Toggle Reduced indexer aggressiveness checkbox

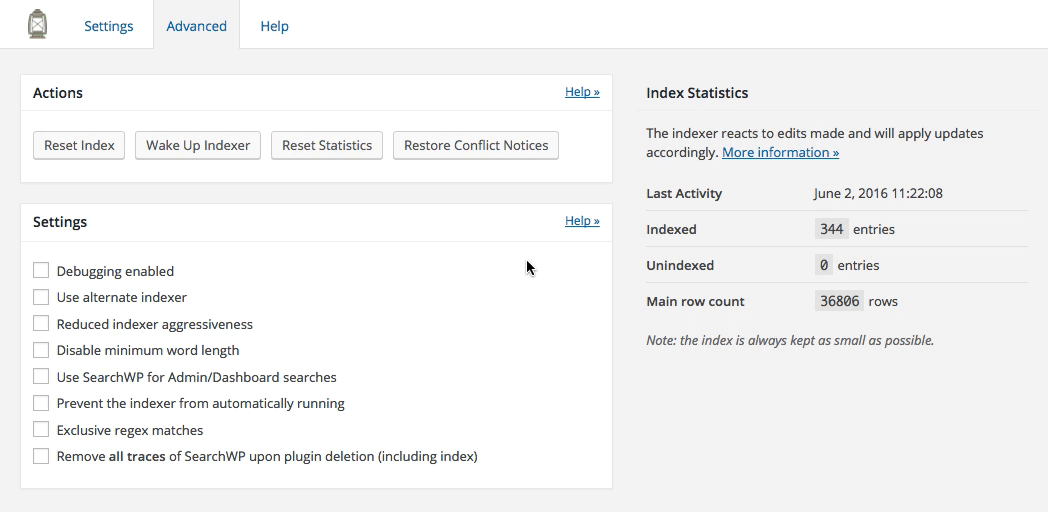pos(41,324)
